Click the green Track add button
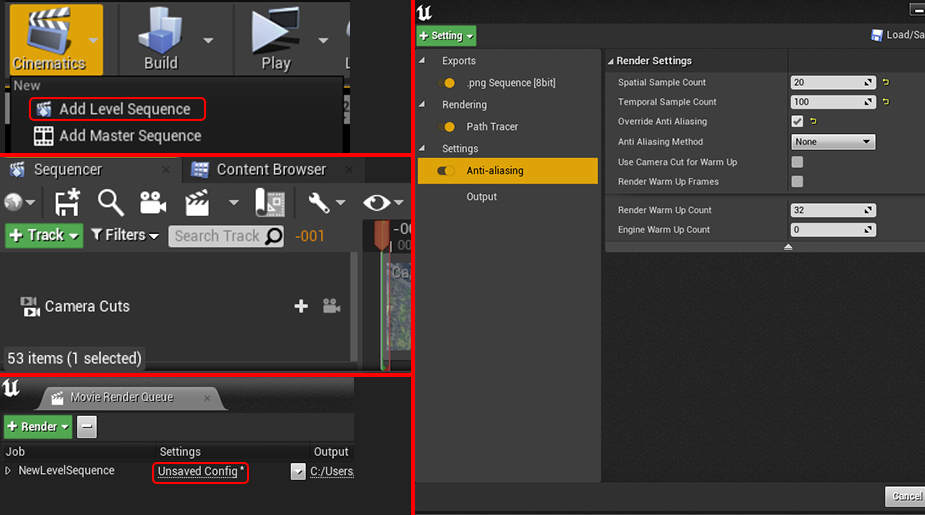 tap(44, 235)
